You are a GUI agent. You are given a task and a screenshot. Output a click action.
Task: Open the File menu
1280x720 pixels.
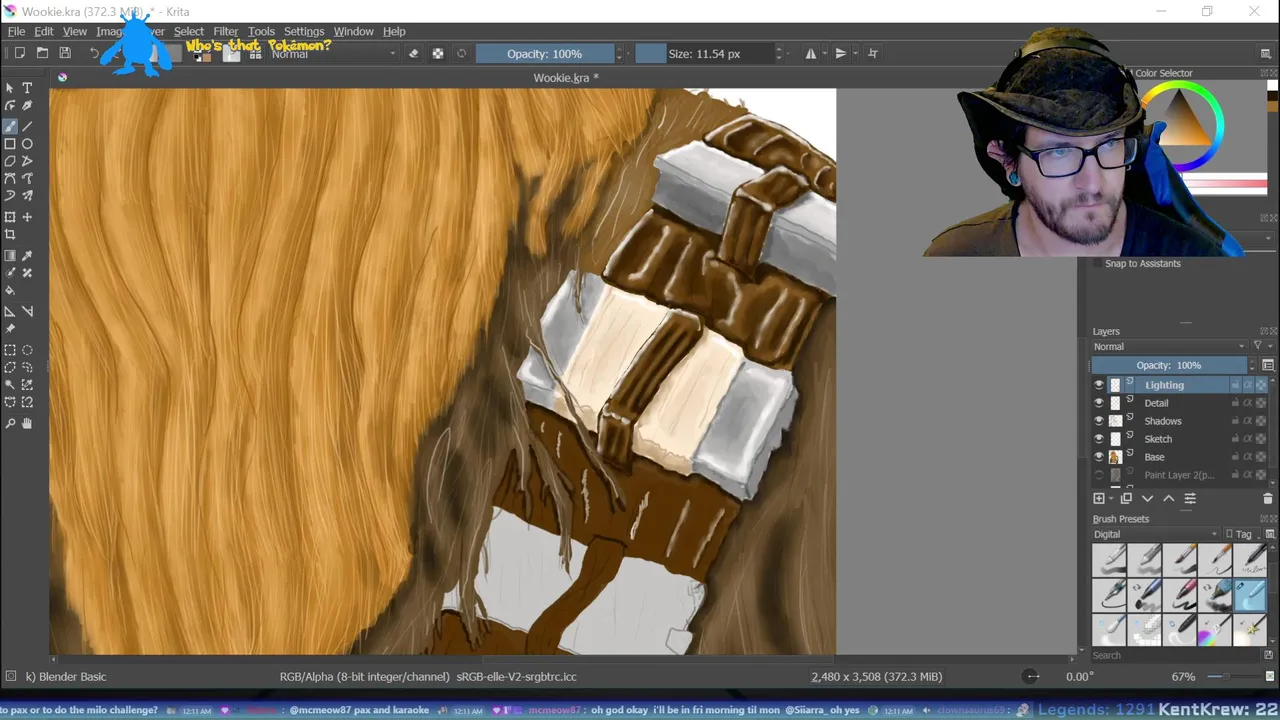(x=17, y=32)
